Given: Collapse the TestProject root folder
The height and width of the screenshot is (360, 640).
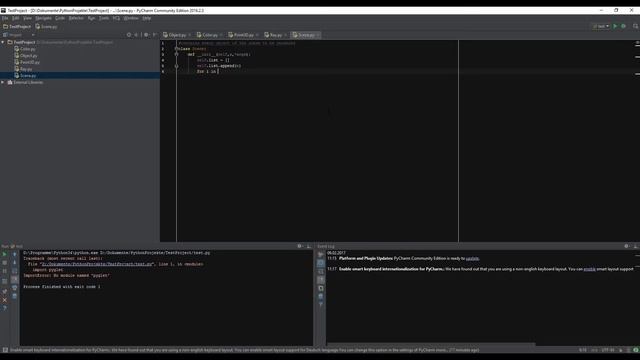Looking at the screenshot, I should pyautogui.click(x=3, y=42).
